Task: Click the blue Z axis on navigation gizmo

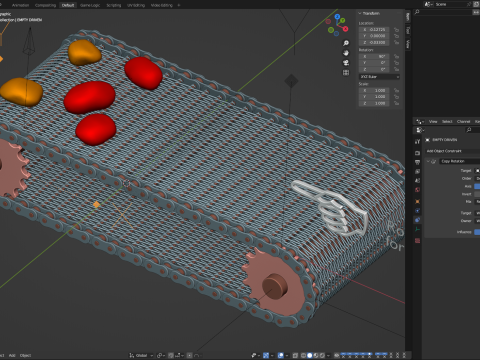Action: [337, 16]
